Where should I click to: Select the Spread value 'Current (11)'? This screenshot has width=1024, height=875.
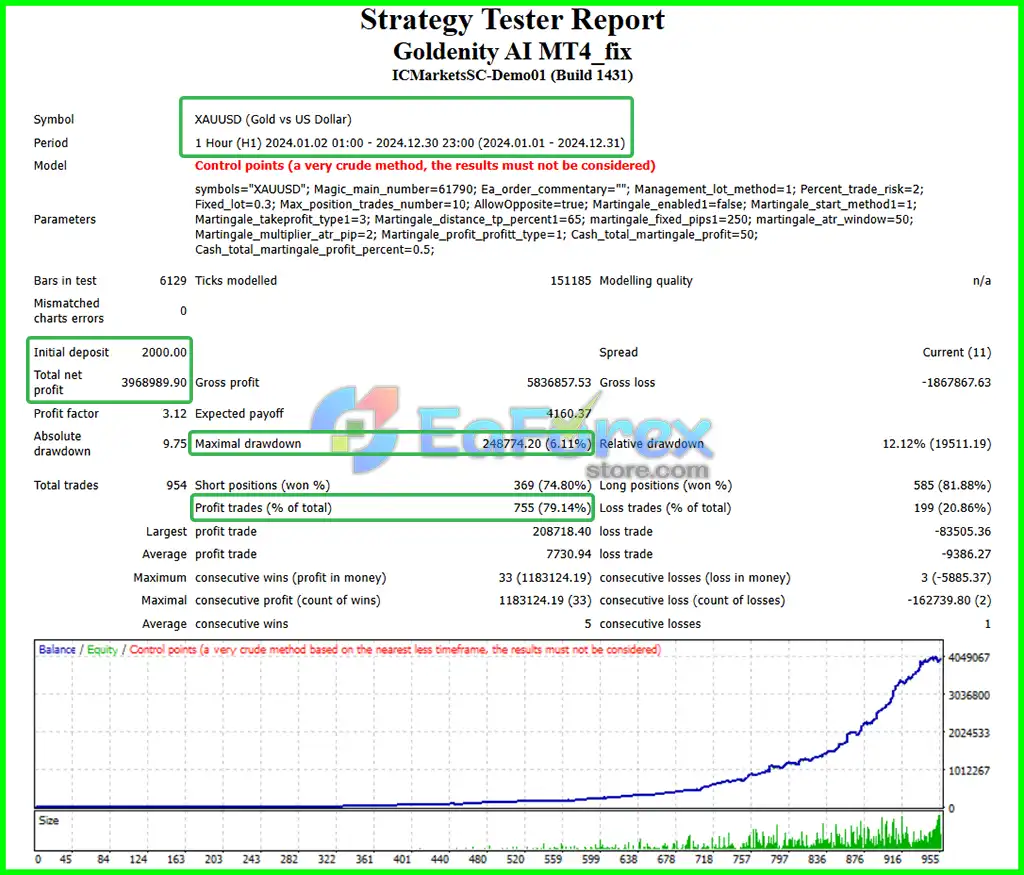(x=957, y=353)
